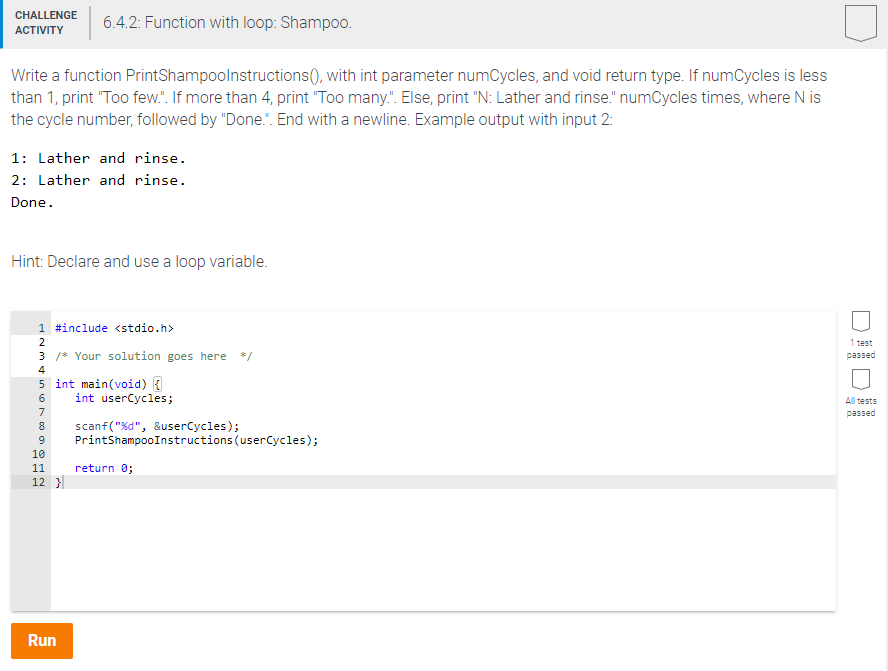The height and width of the screenshot is (671, 888).
Task: Select the CHALLENGE ACTIVITY label
Action: point(46,21)
